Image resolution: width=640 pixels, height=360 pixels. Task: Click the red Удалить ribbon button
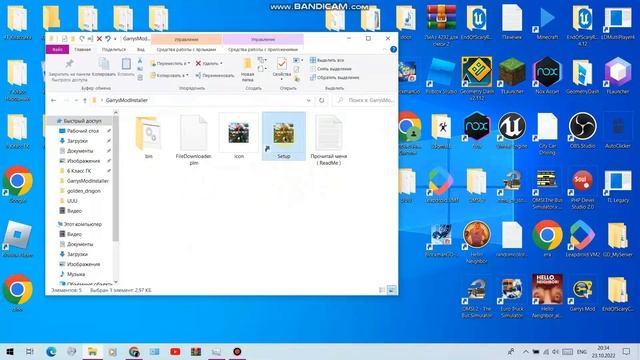coord(209,63)
